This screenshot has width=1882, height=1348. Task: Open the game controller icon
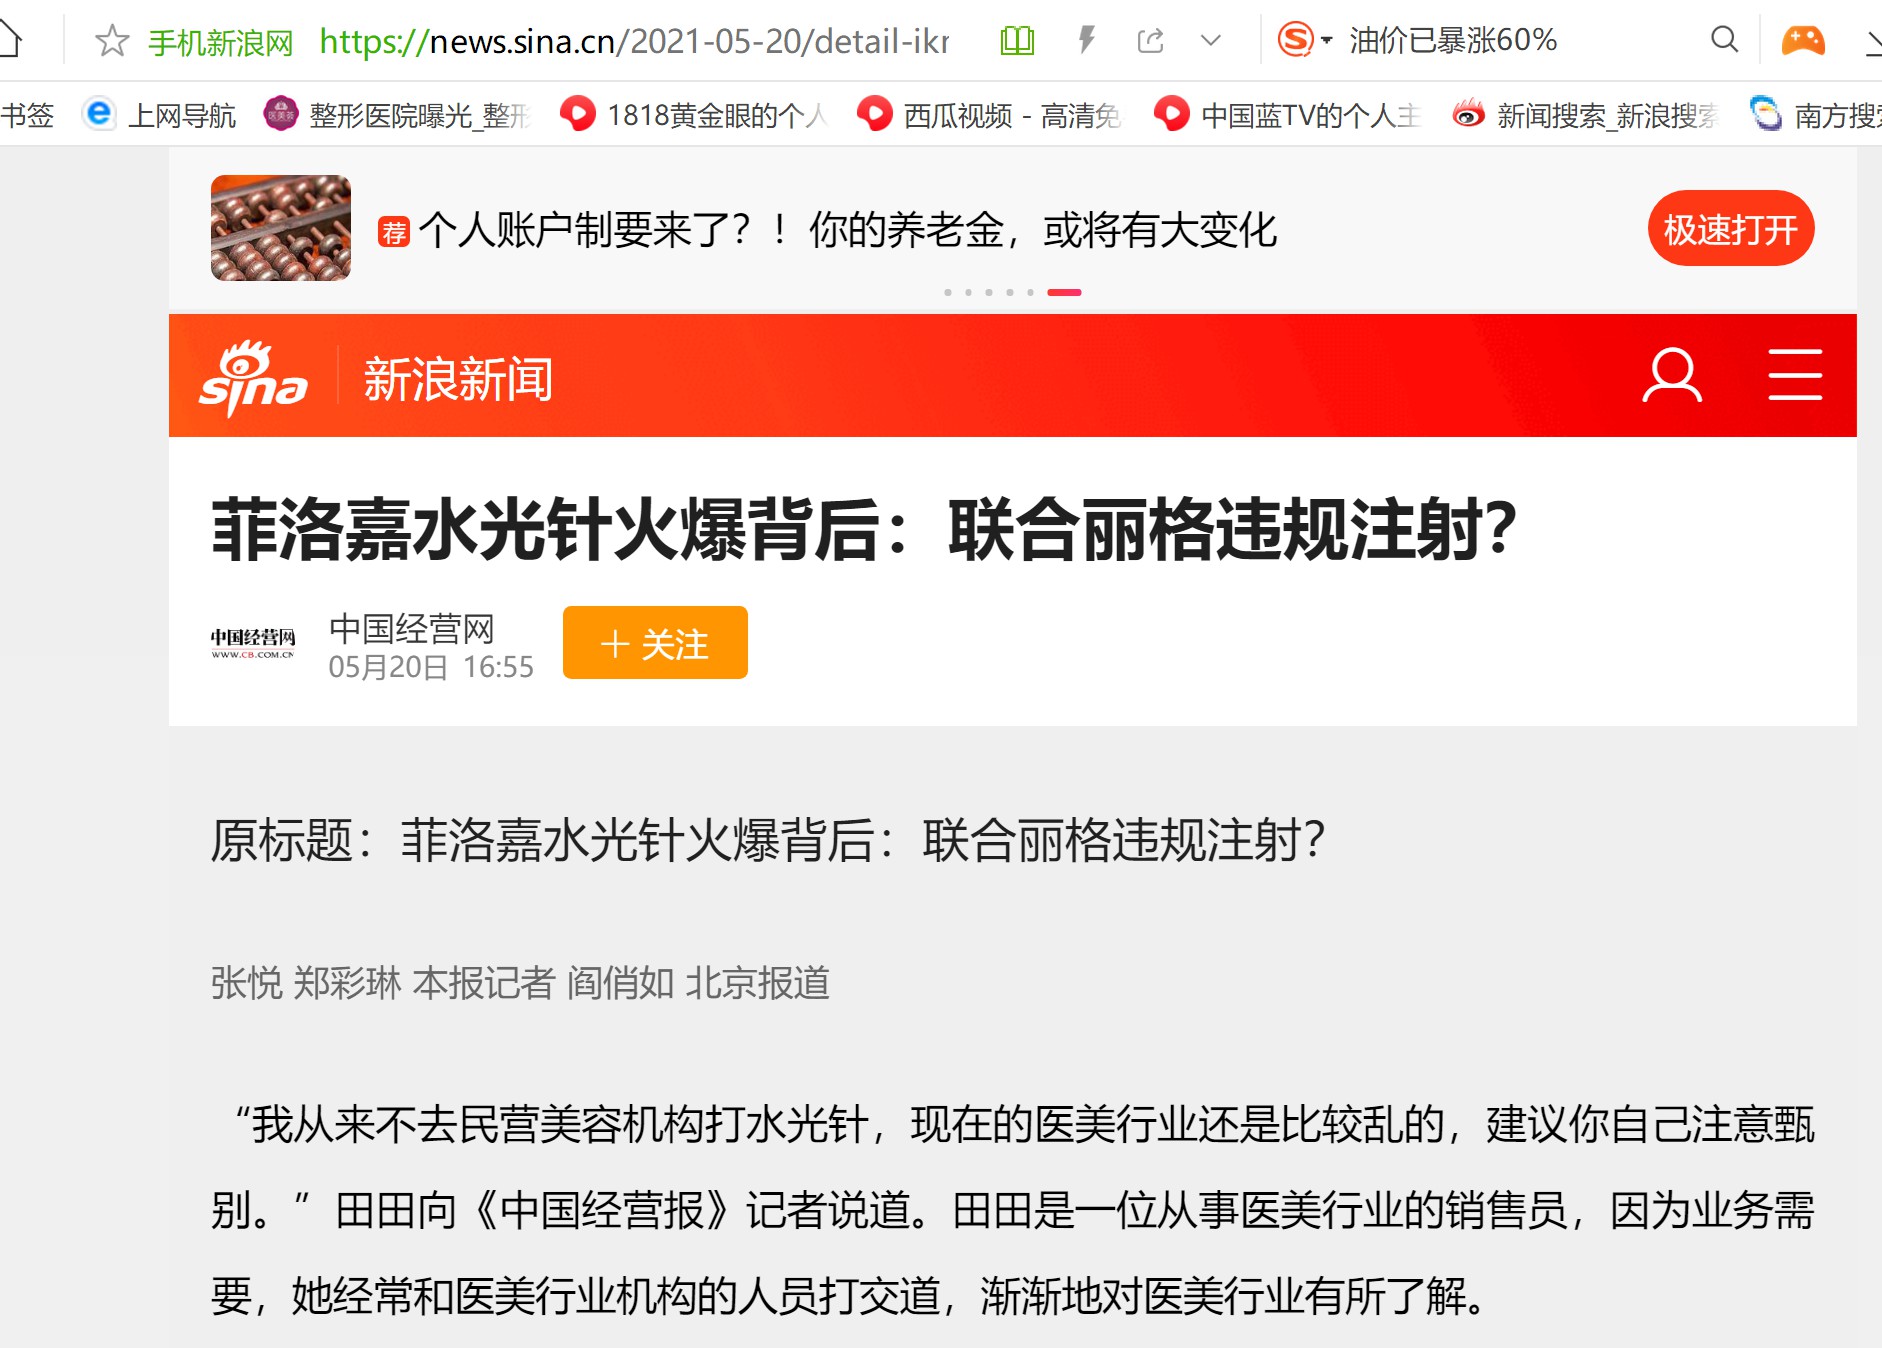1803,40
